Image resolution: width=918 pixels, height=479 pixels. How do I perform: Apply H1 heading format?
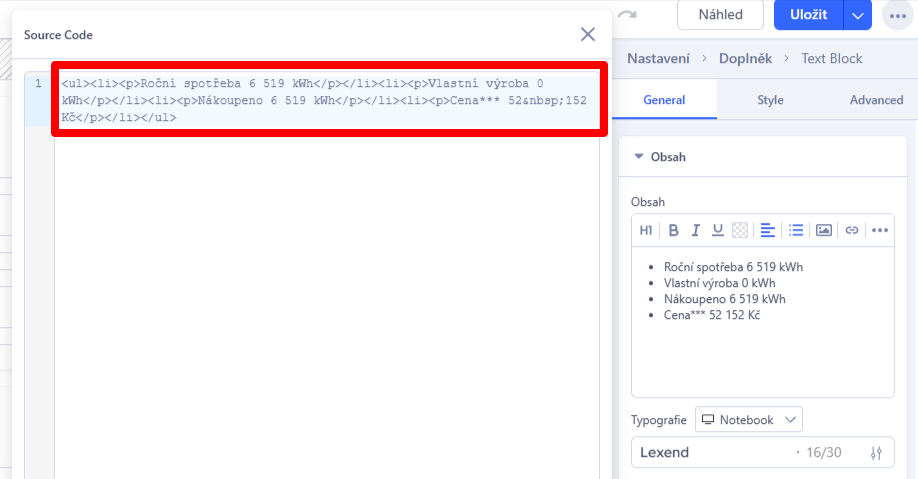click(646, 230)
